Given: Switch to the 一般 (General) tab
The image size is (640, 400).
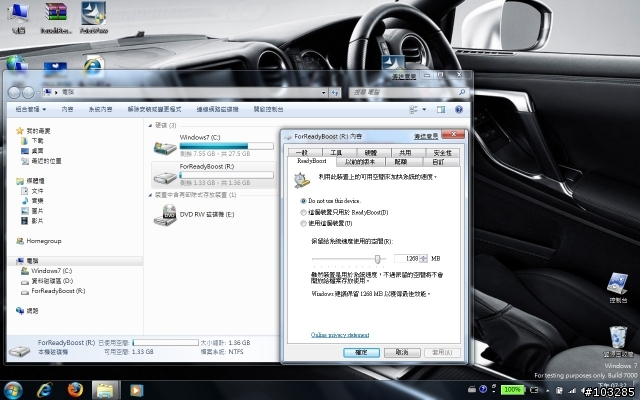Looking at the screenshot, I should click(305, 153).
